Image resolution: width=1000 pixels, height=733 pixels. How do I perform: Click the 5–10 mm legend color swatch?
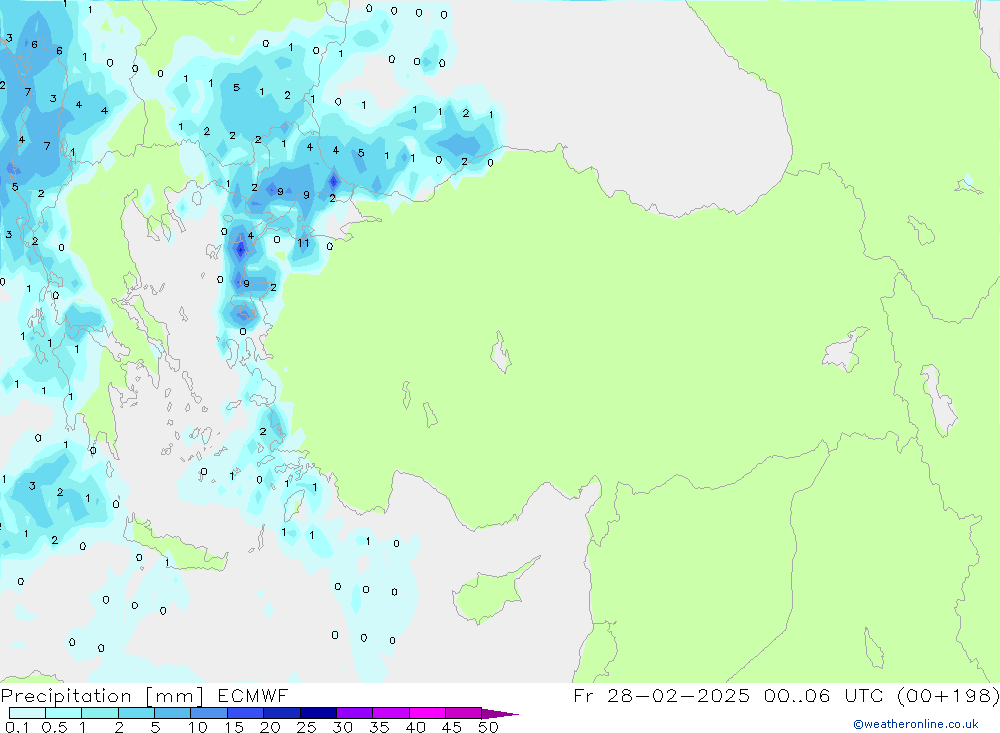click(x=172, y=713)
